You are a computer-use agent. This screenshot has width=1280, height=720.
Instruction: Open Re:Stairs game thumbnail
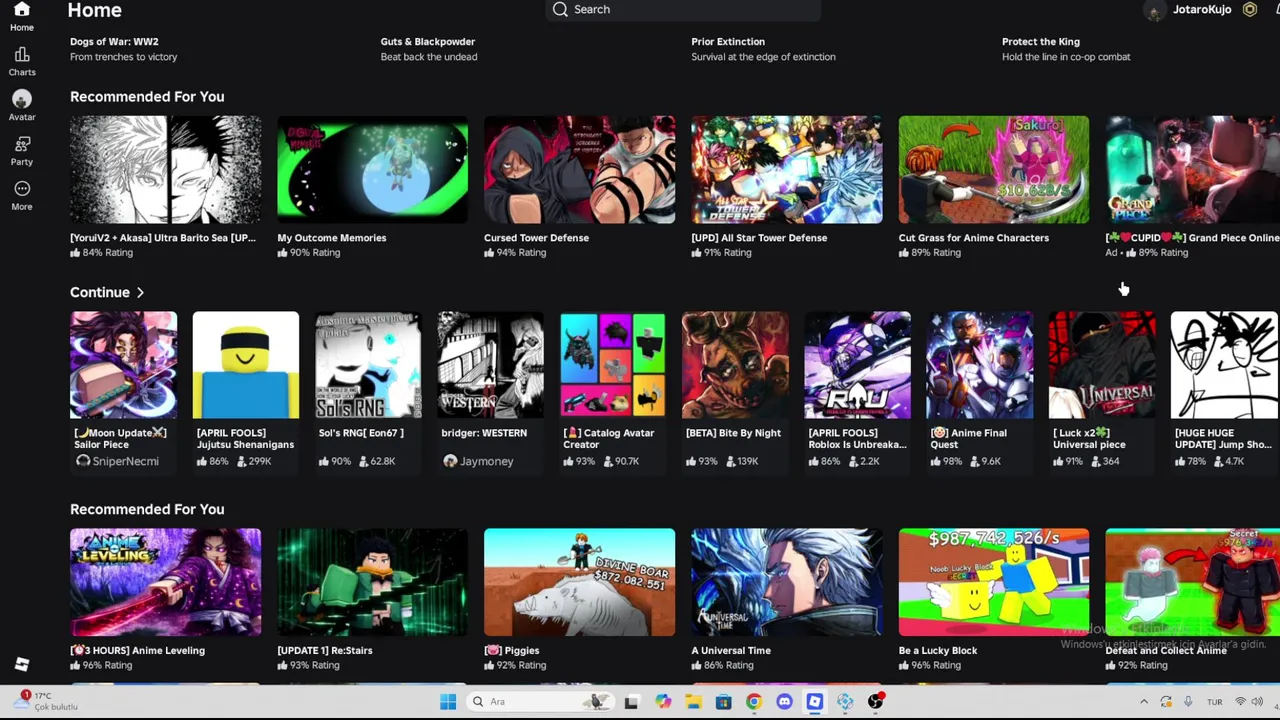pos(372,582)
